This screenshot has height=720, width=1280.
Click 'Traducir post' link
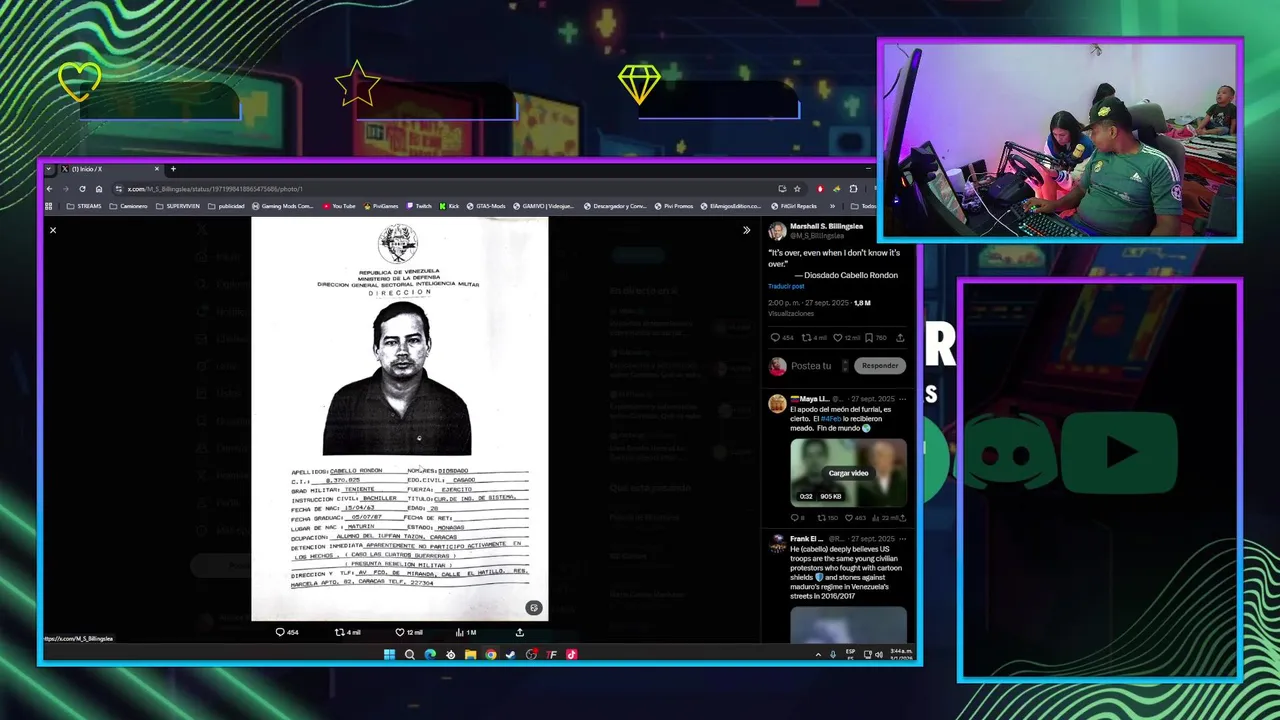click(x=786, y=286)
